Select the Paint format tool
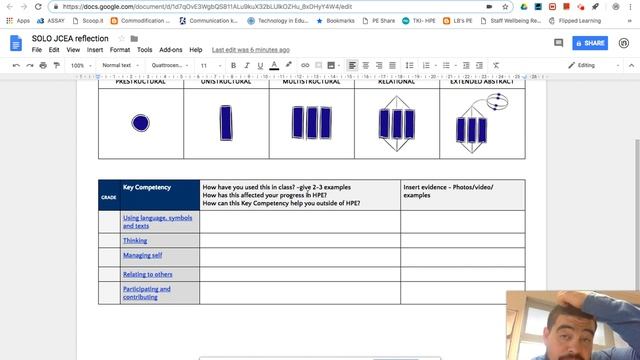The width and height of the screenshot is (640, 360). (x=56, y=65)
